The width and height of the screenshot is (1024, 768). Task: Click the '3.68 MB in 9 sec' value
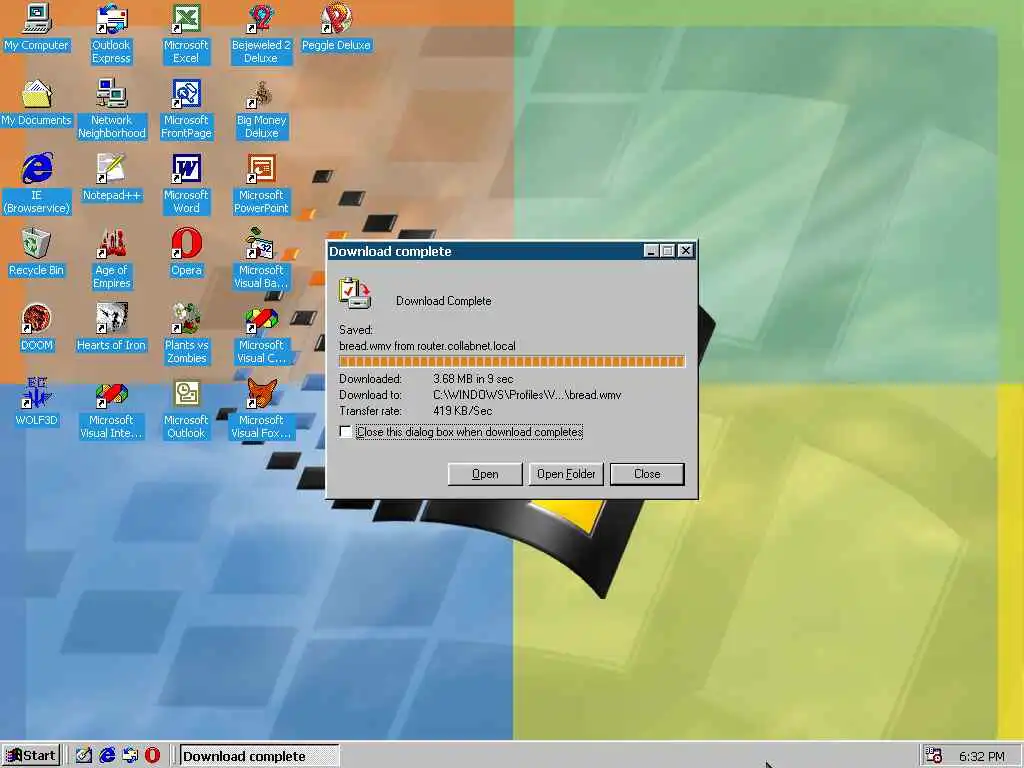coord(473,379)
